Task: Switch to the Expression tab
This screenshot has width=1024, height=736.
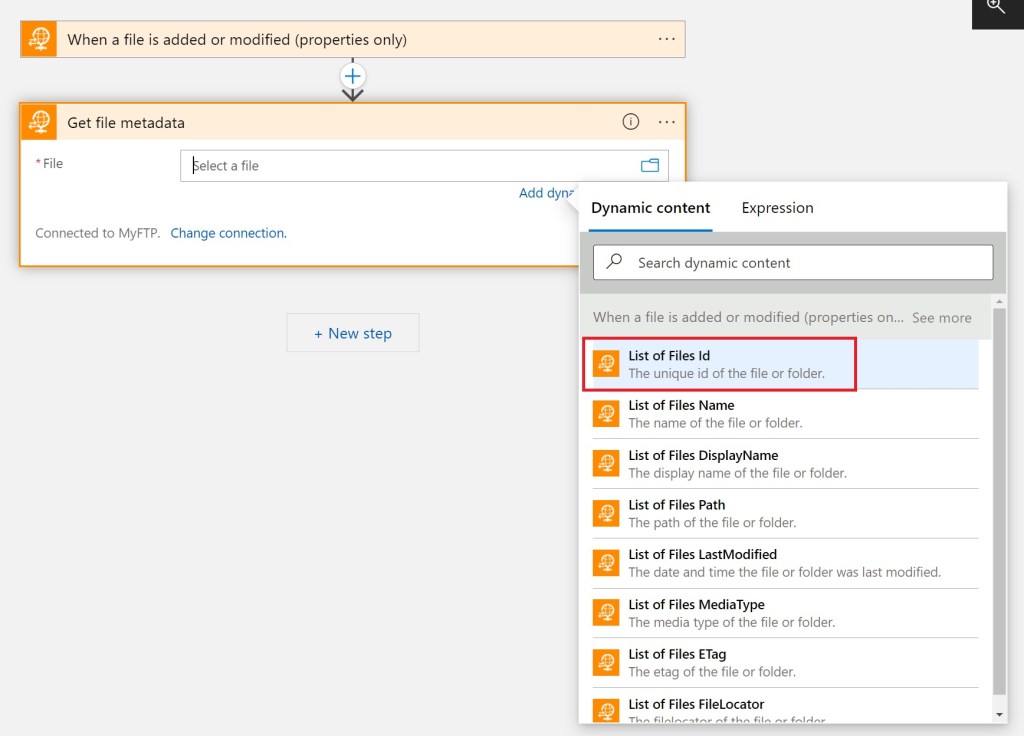Action: tap(777, 208)
